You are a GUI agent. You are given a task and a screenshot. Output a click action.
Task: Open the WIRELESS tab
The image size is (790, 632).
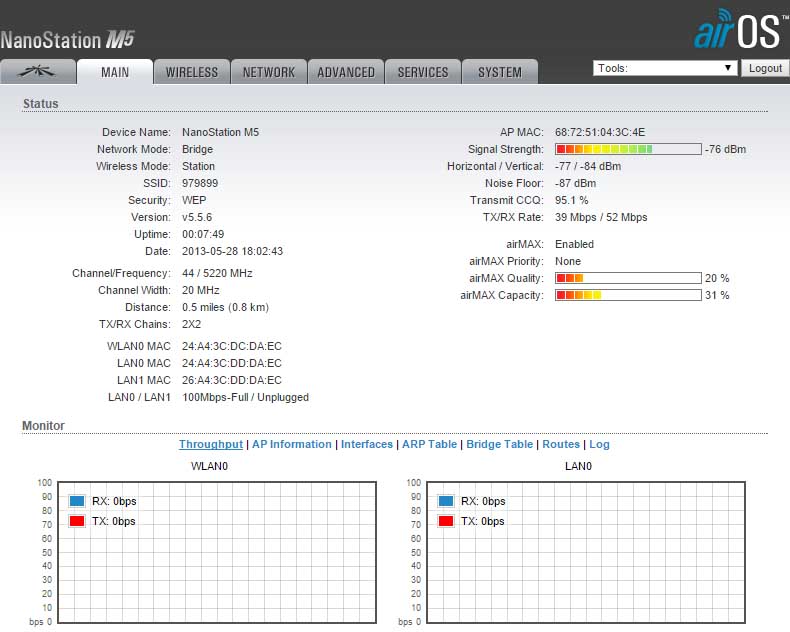[192, 72]
